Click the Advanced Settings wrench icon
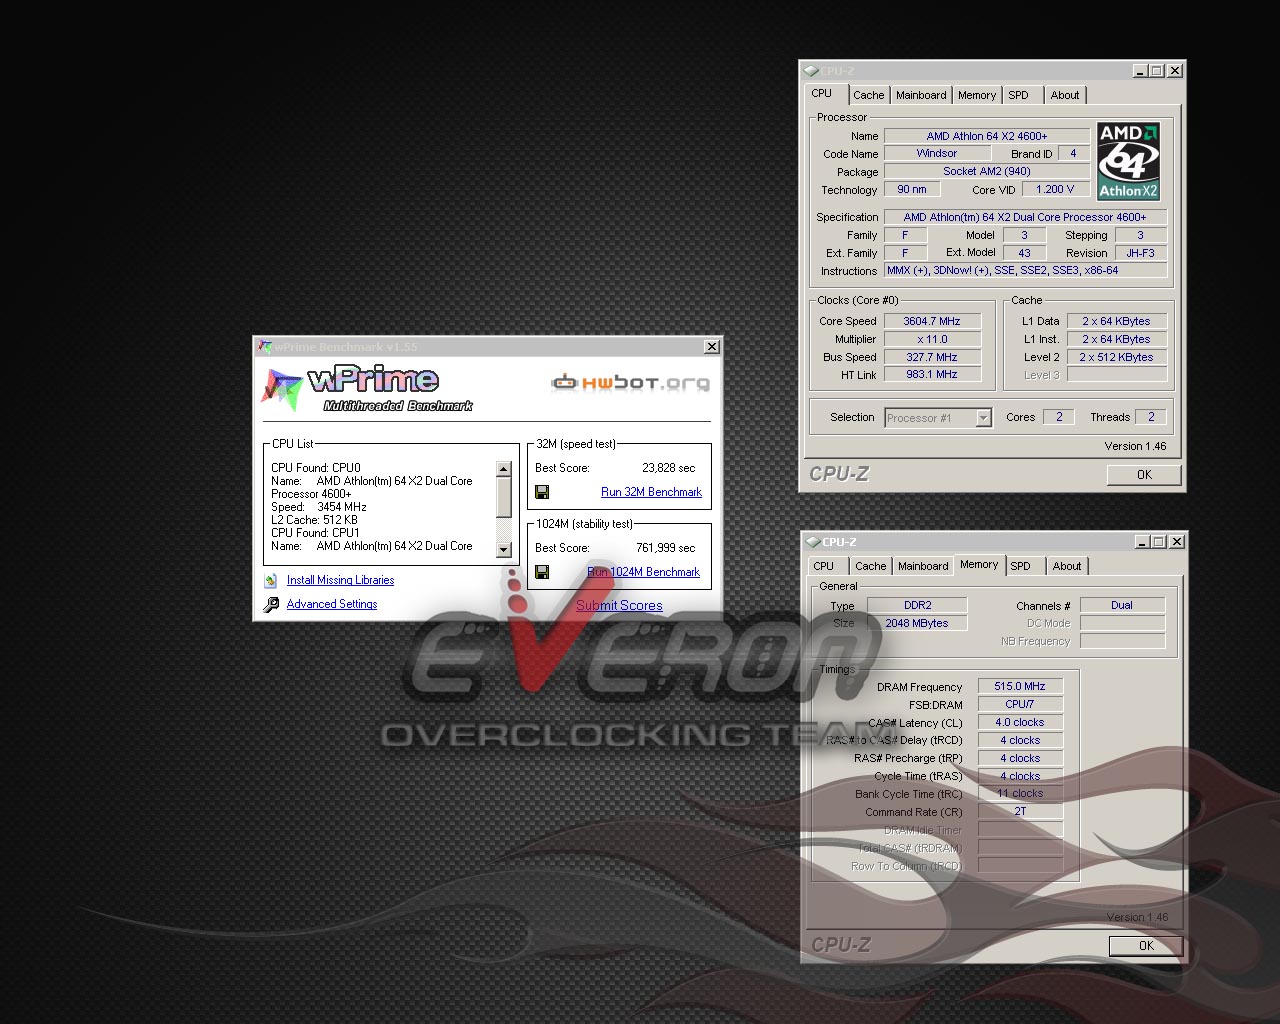The width and height of the screenshot is (1280, 1024). 271,604
